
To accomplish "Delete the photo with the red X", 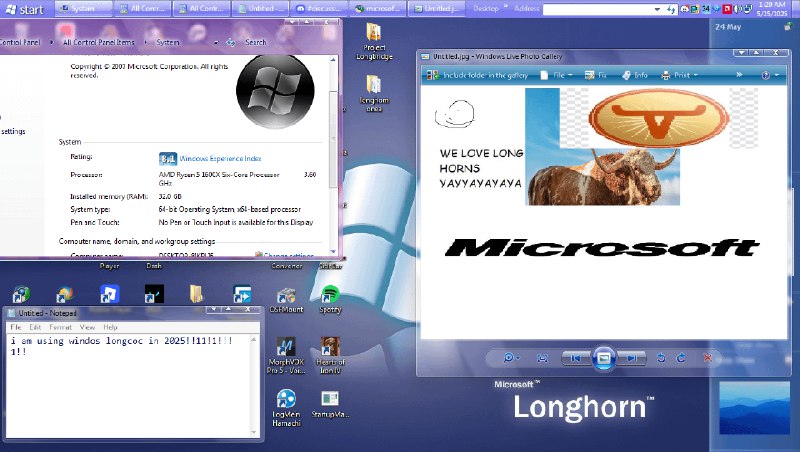I will (707, 358).
